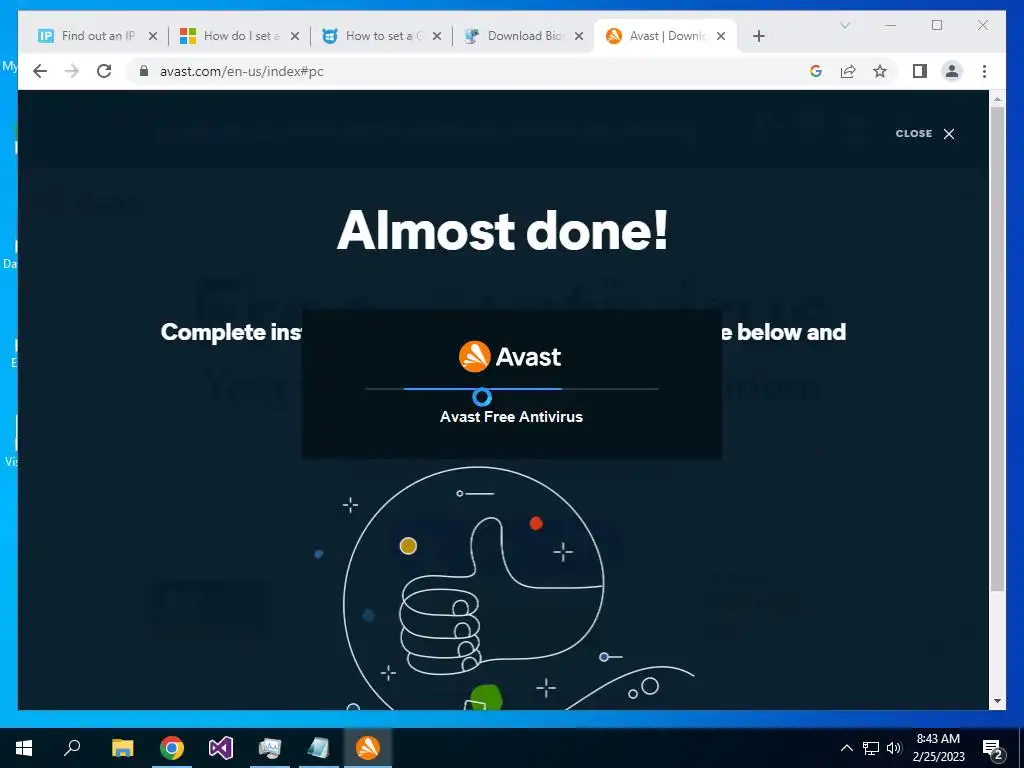Click the Avast installer progress bar
This screenshot has height=768, width=1024.
[x=511, y=389]
